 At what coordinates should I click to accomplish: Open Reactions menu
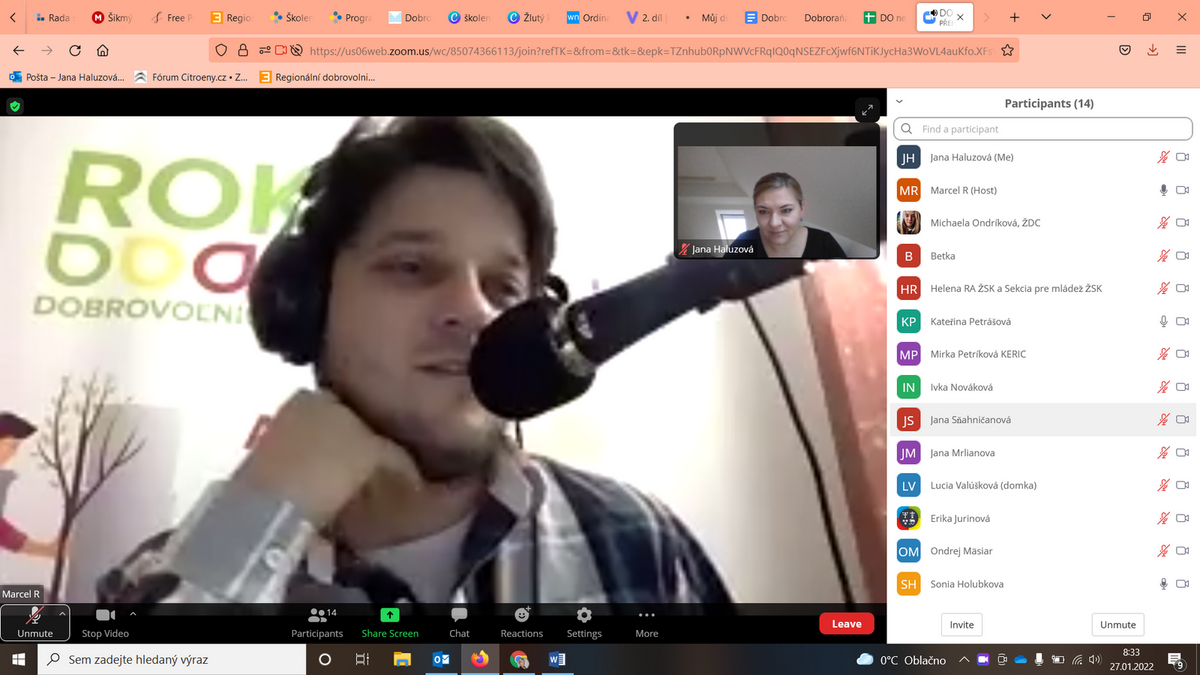point(522,622)
